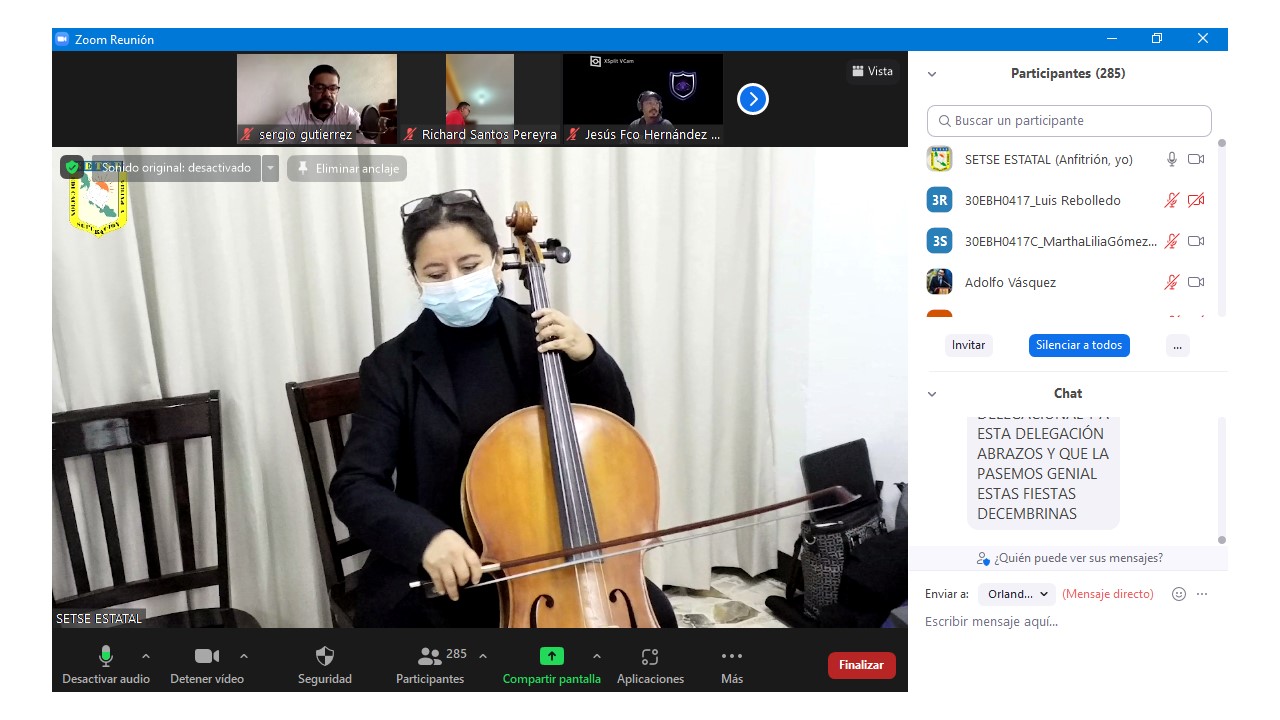Click Adolfo Vásquez muted microphone icon
This screenshot has width=1280, height=720.
[x=1172, y=282]
